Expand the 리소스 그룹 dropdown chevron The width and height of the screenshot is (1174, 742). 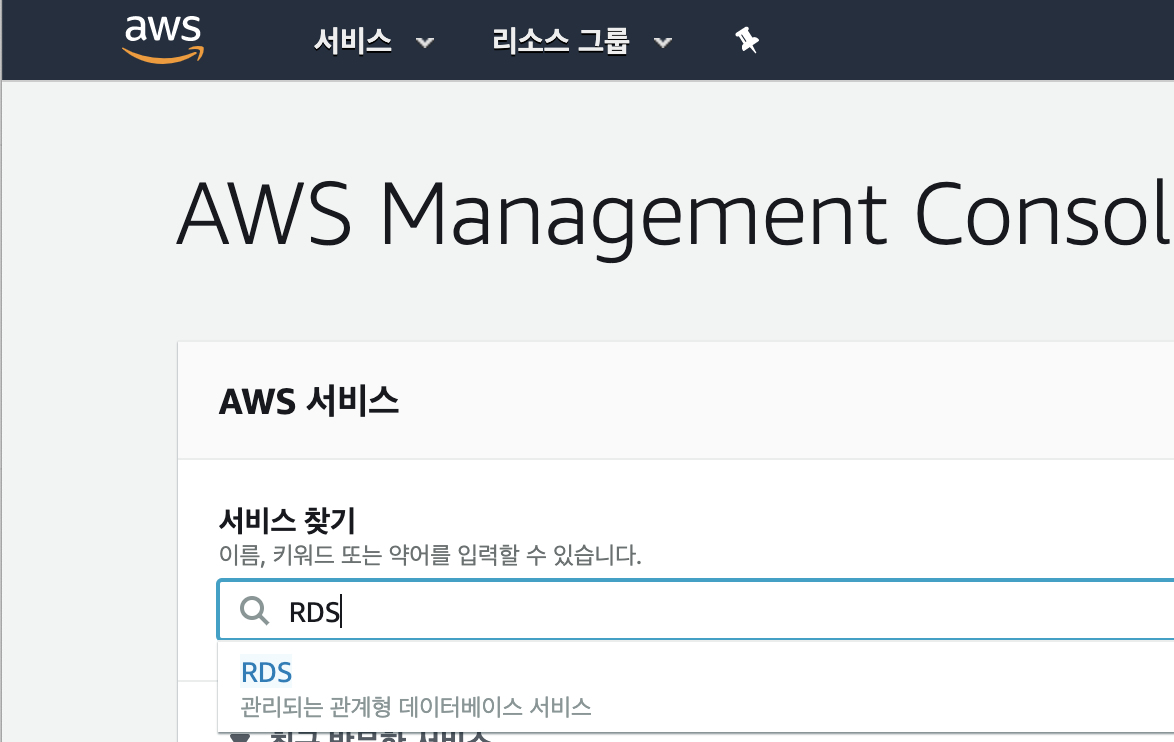point(663,43)
